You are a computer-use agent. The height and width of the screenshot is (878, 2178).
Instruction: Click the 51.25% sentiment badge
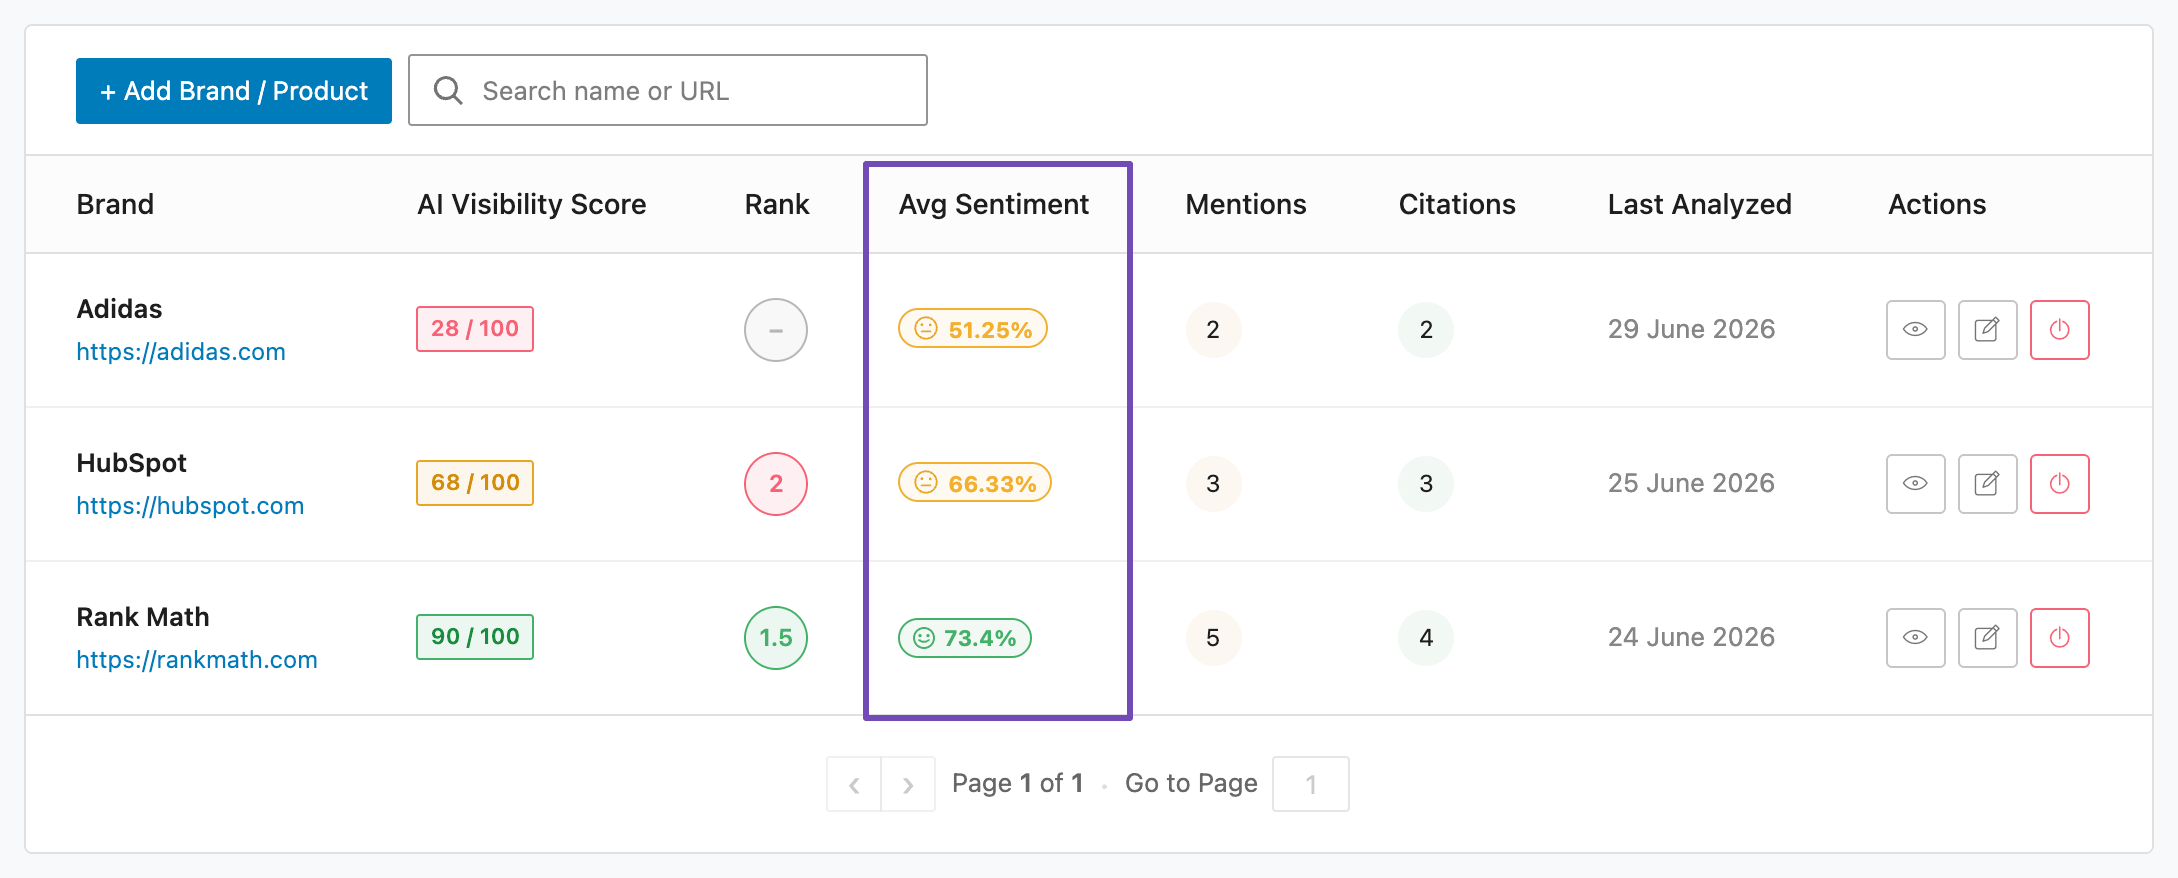pos(973,329)
